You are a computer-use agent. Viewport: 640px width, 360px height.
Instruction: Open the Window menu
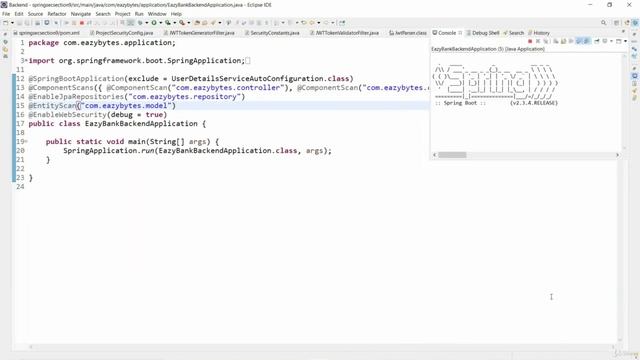157,14
